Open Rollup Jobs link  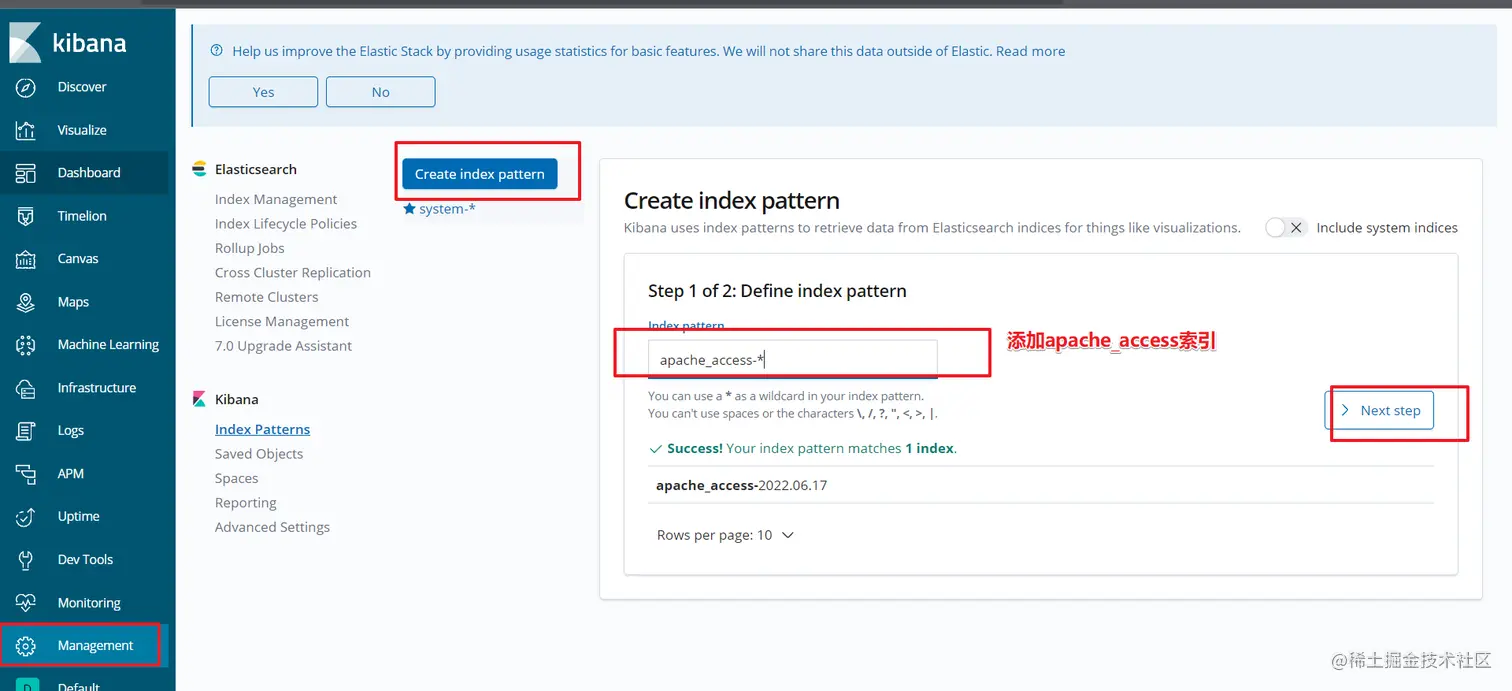(x=250, y=248)
